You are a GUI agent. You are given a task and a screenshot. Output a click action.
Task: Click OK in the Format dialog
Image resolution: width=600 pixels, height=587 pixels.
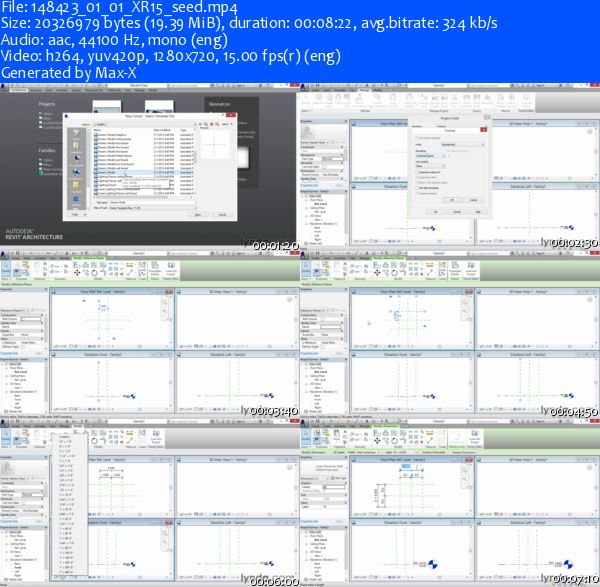452,200
